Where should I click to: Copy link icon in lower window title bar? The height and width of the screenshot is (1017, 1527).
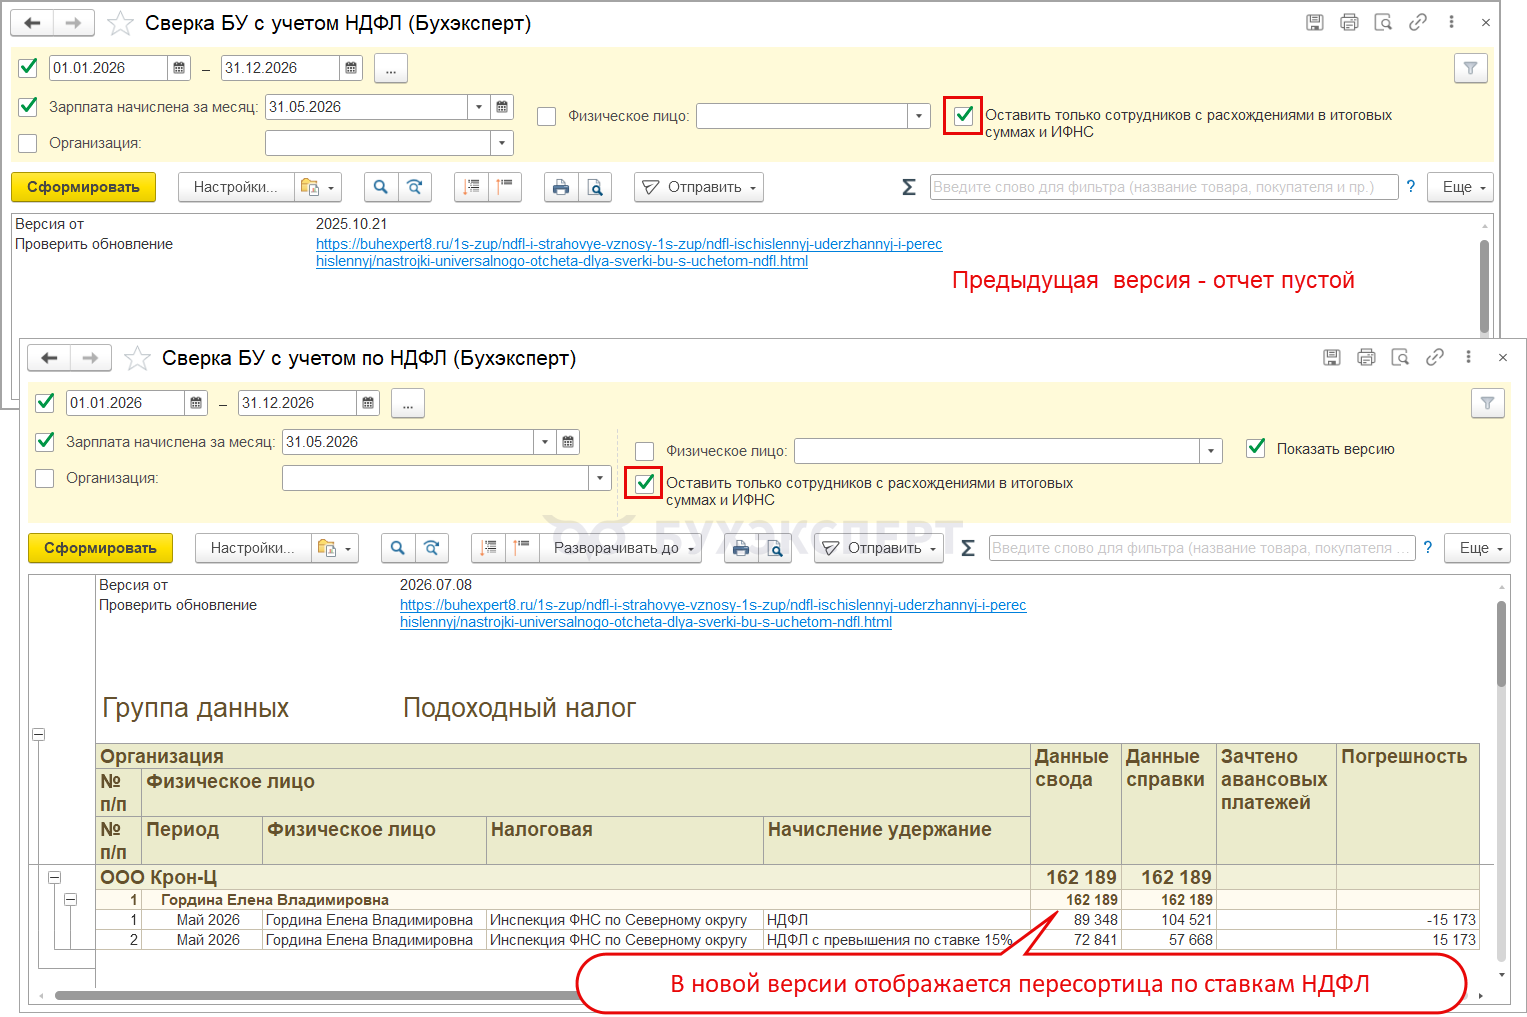pyautogui.click(x=1435, y=357)
